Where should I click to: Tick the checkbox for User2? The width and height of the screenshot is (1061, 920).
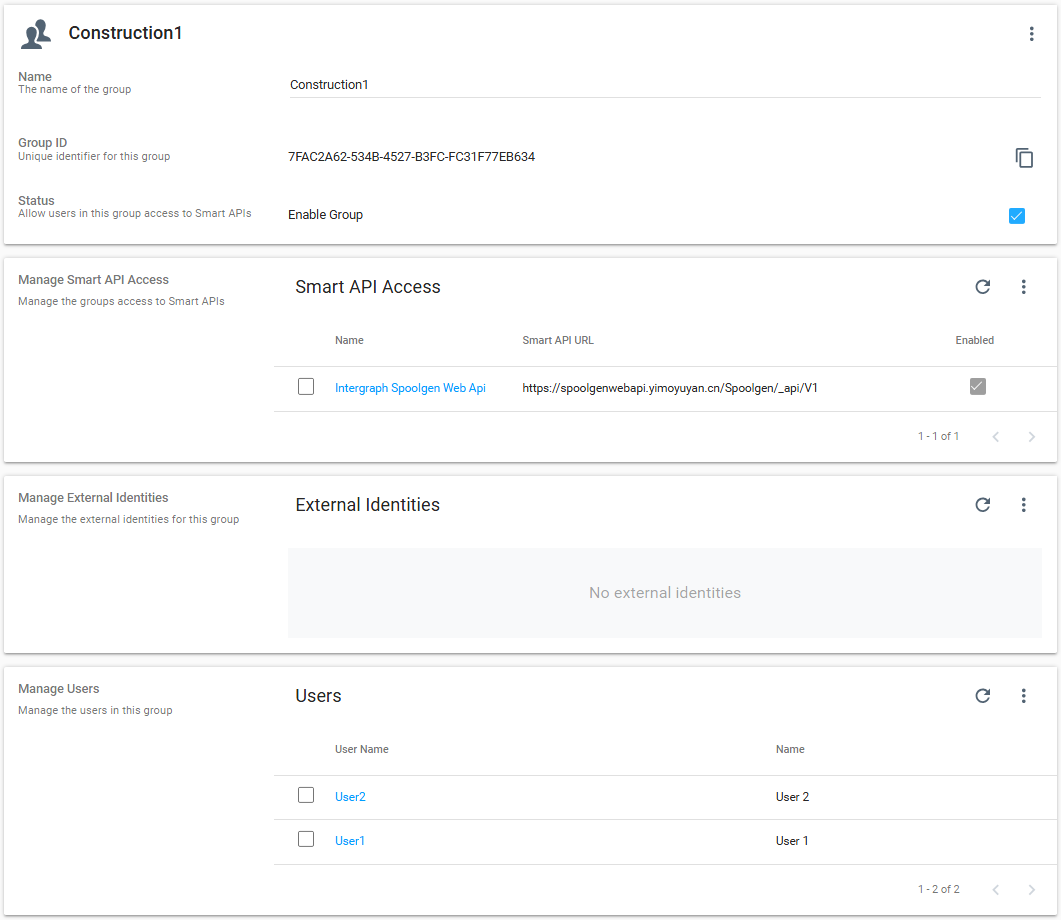(x=306, y=796)
